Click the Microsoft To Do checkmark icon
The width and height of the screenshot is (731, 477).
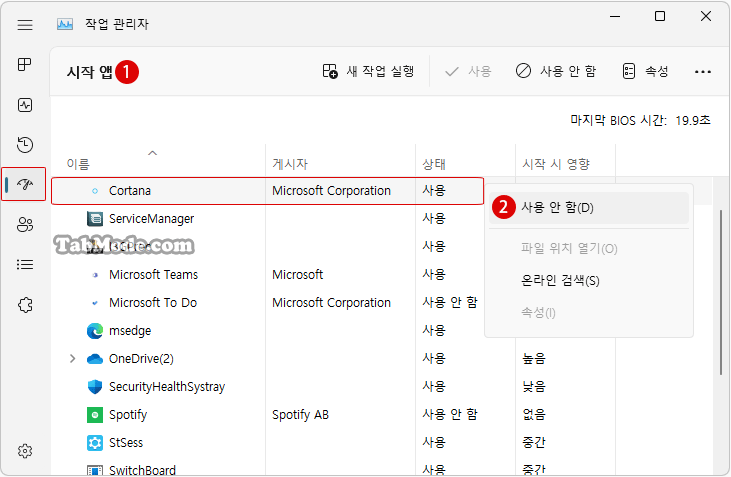95,303
